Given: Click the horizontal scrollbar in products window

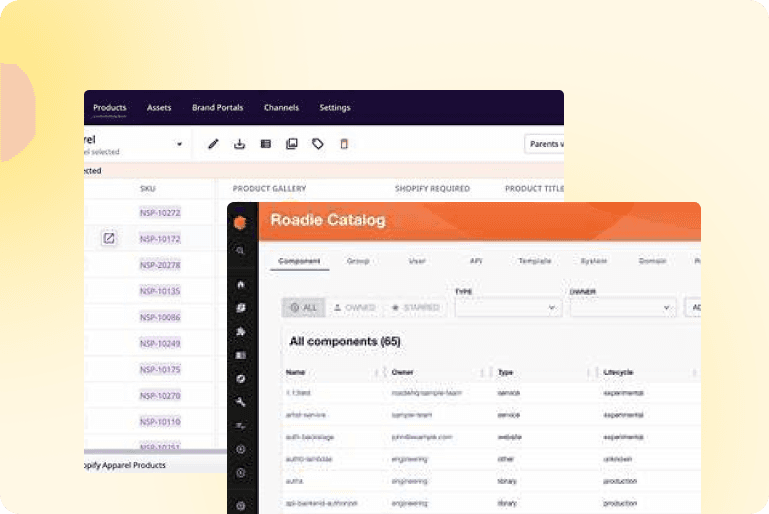Looking at the screenshot, I should [x=155, y=451].
